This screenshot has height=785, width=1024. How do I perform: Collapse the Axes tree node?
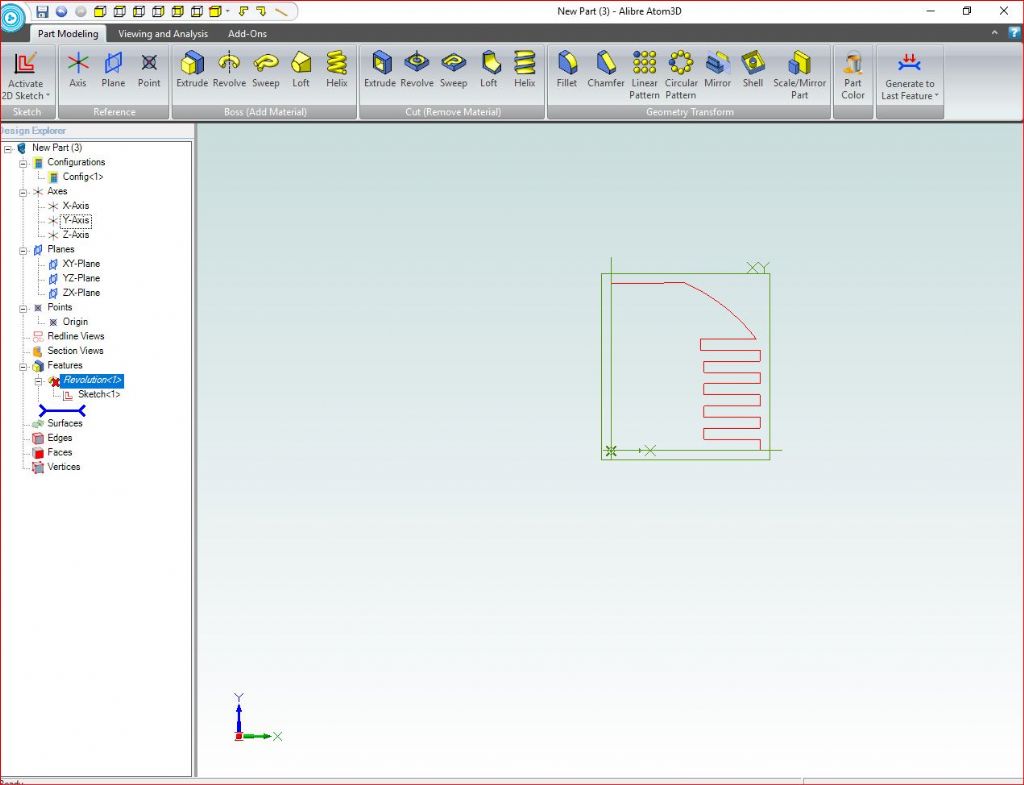point(23,193)
